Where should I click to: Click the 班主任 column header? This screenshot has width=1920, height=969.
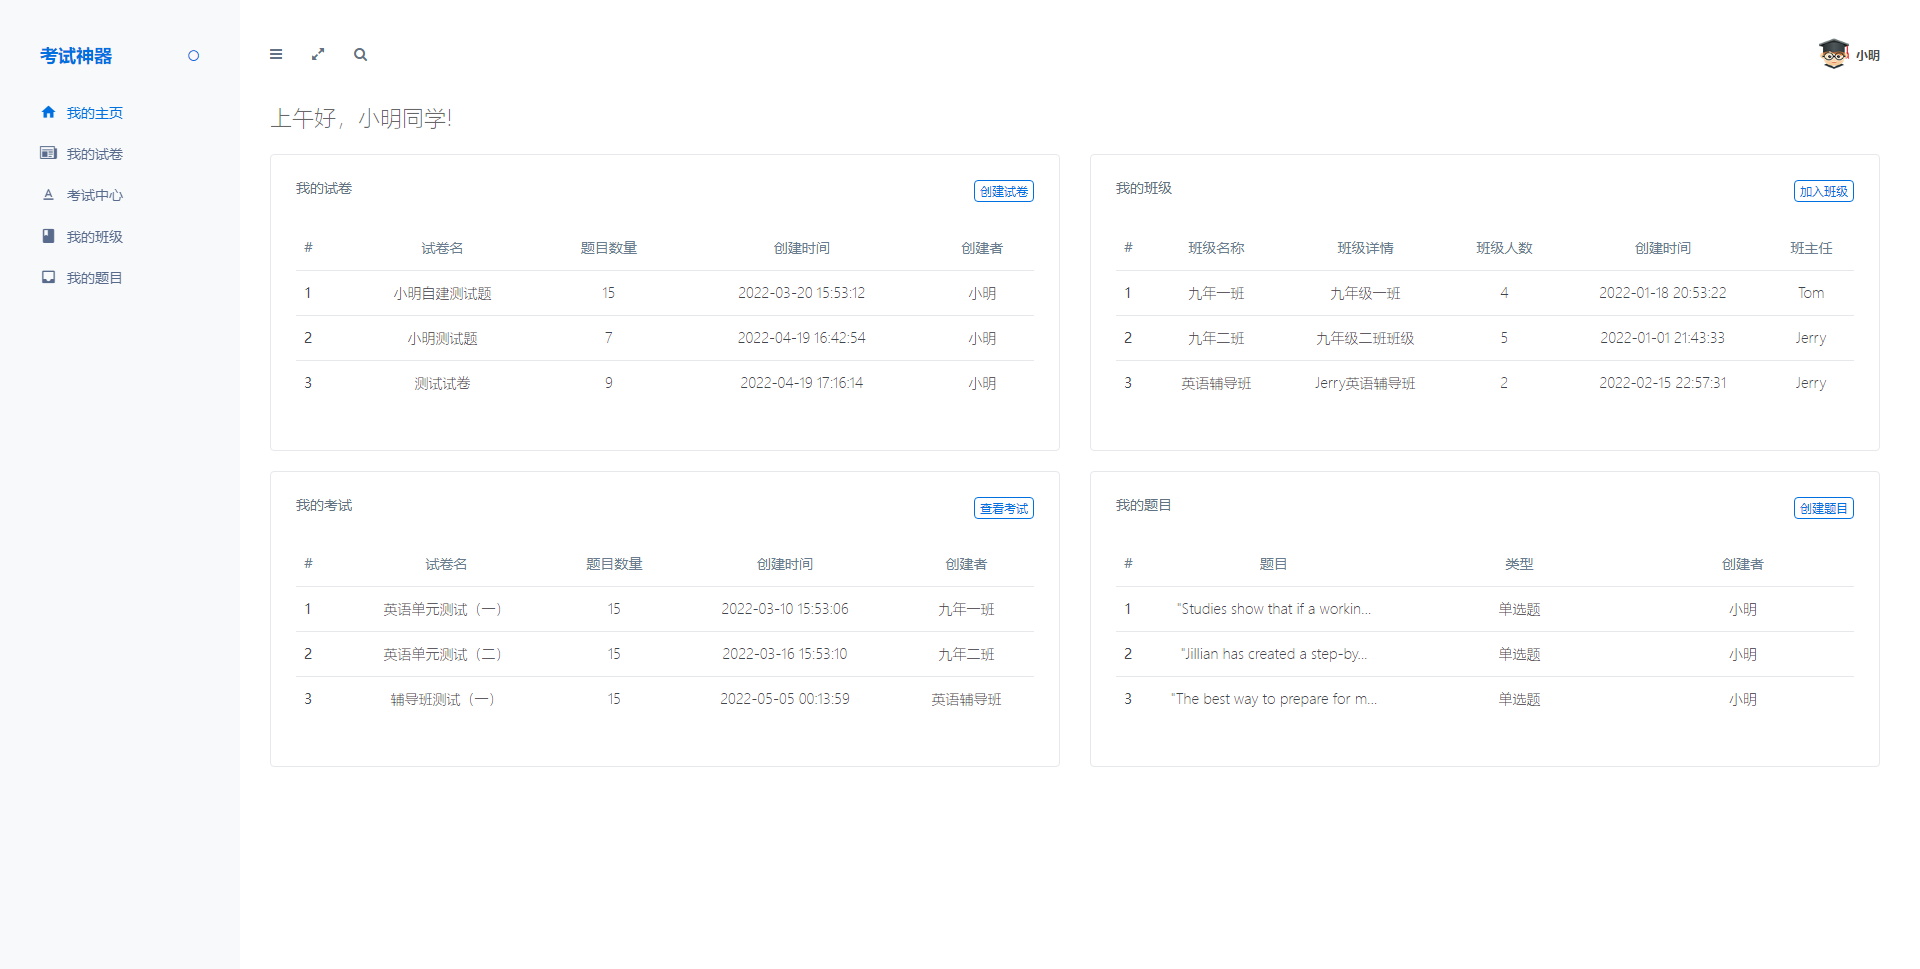tap(1811, 248)
